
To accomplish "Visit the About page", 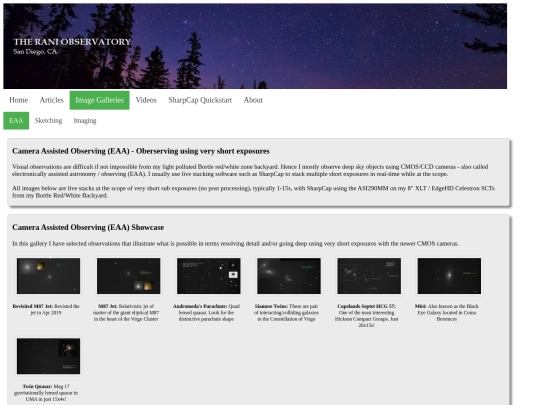I will [253, 100].
